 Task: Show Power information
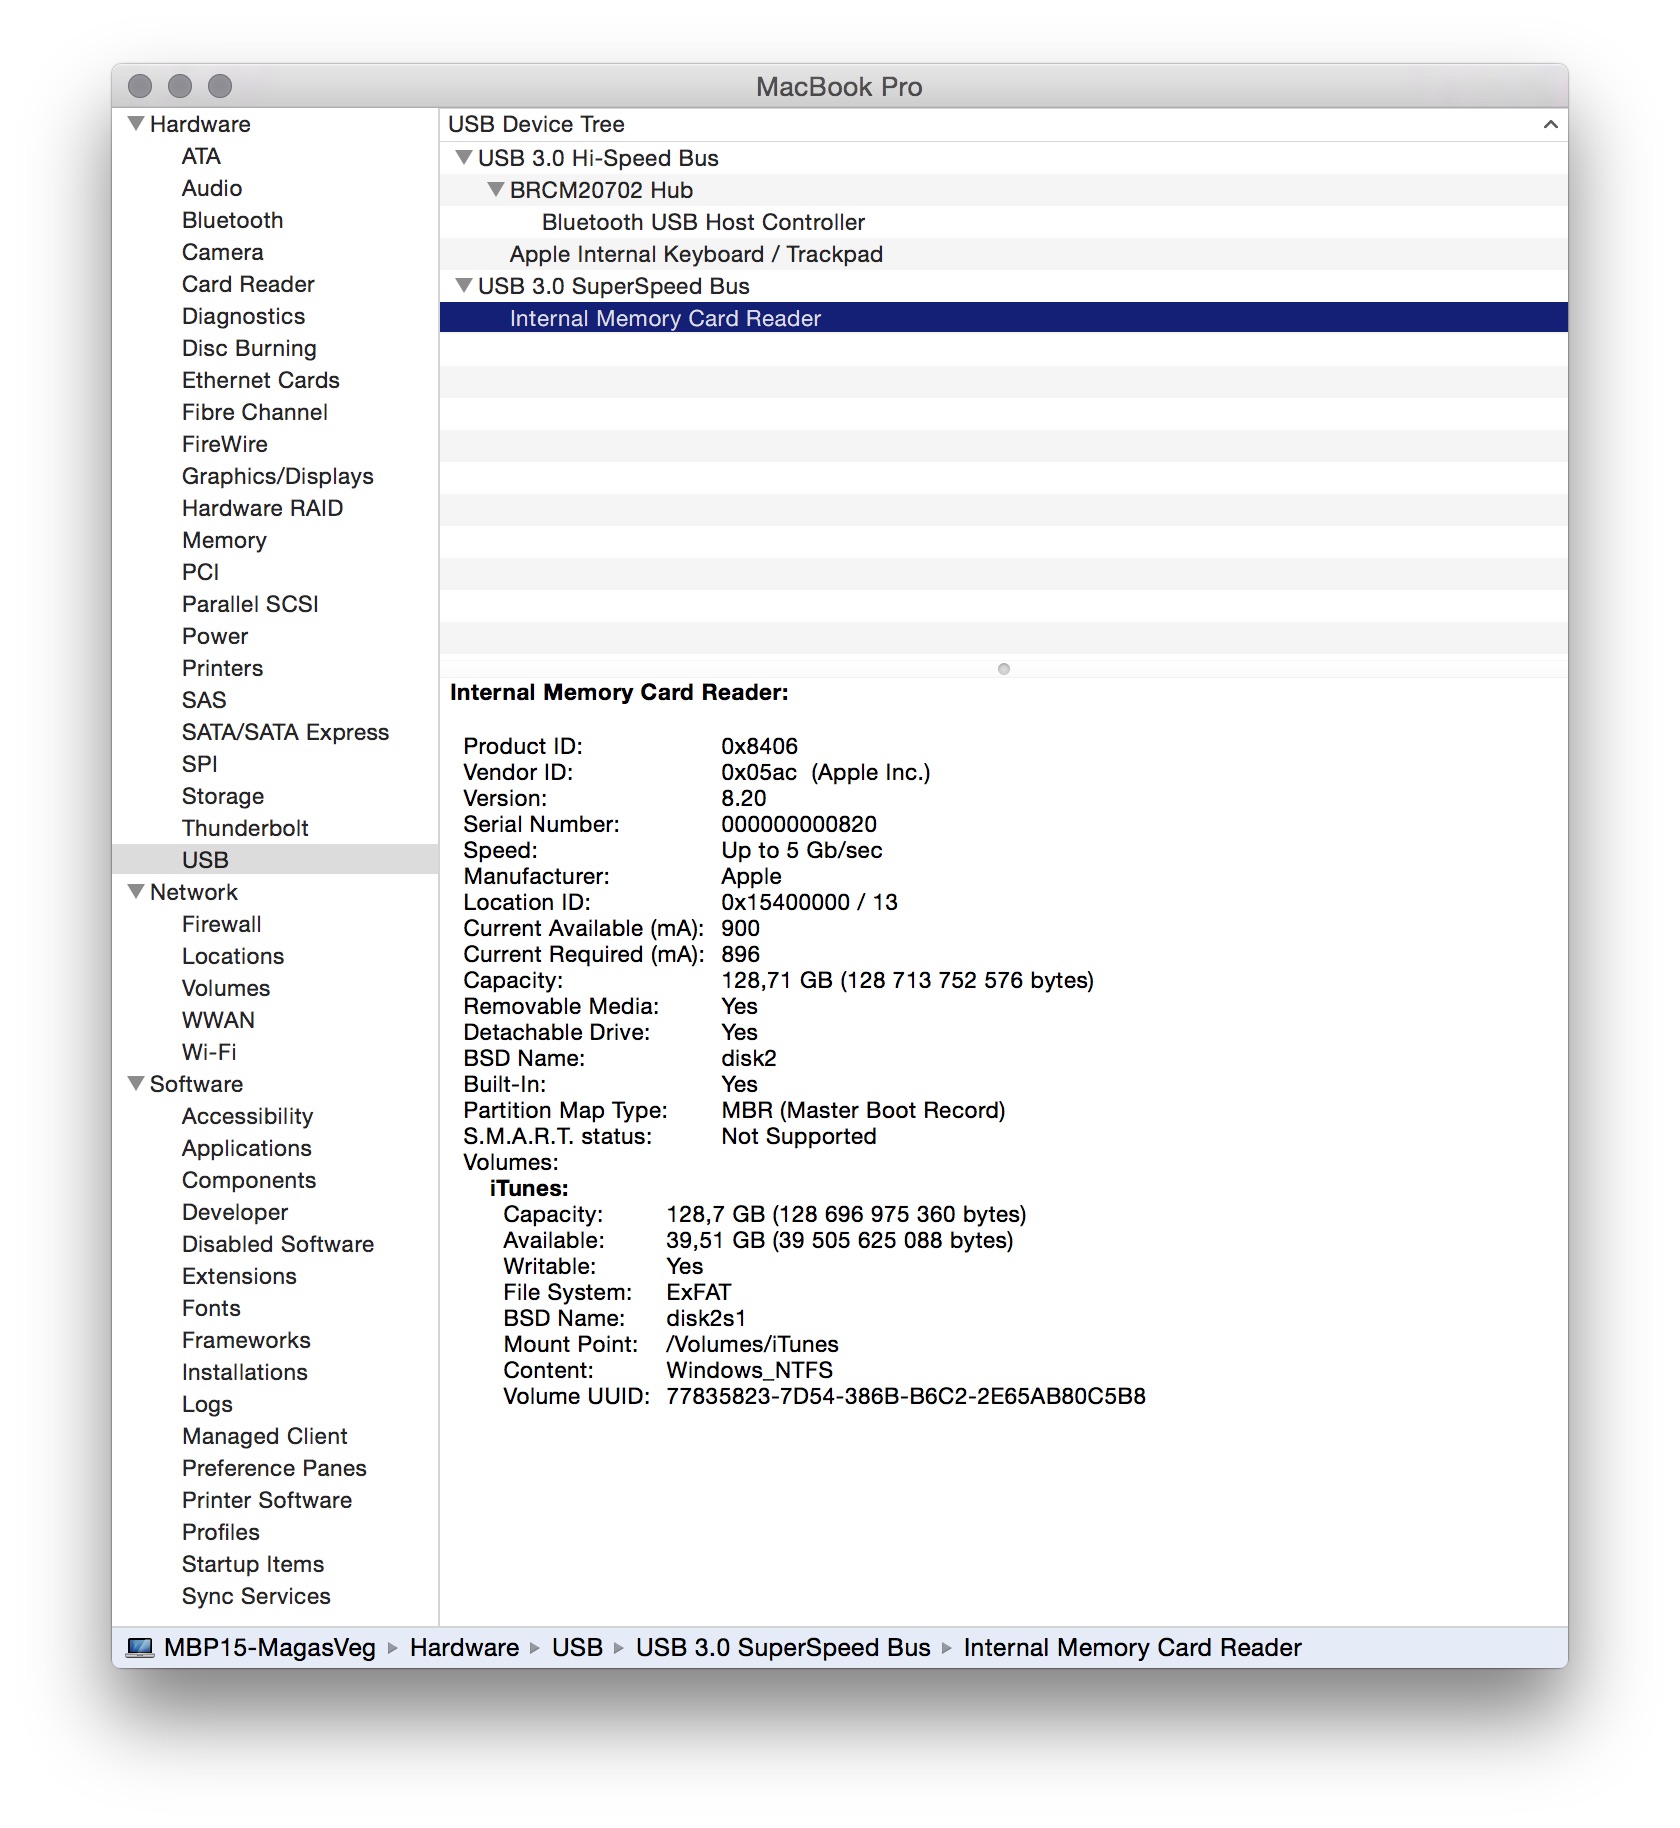coord(215,636)
